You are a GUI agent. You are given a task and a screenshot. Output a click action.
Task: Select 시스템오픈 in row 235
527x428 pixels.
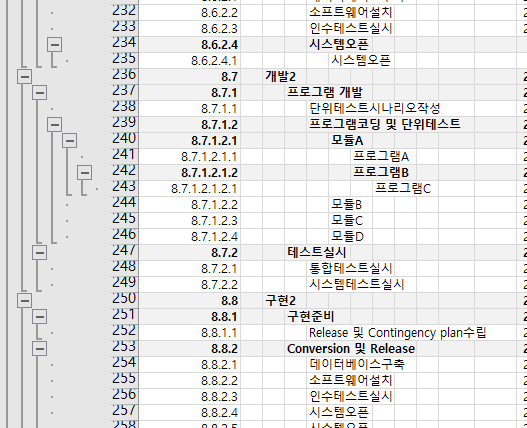361,61
